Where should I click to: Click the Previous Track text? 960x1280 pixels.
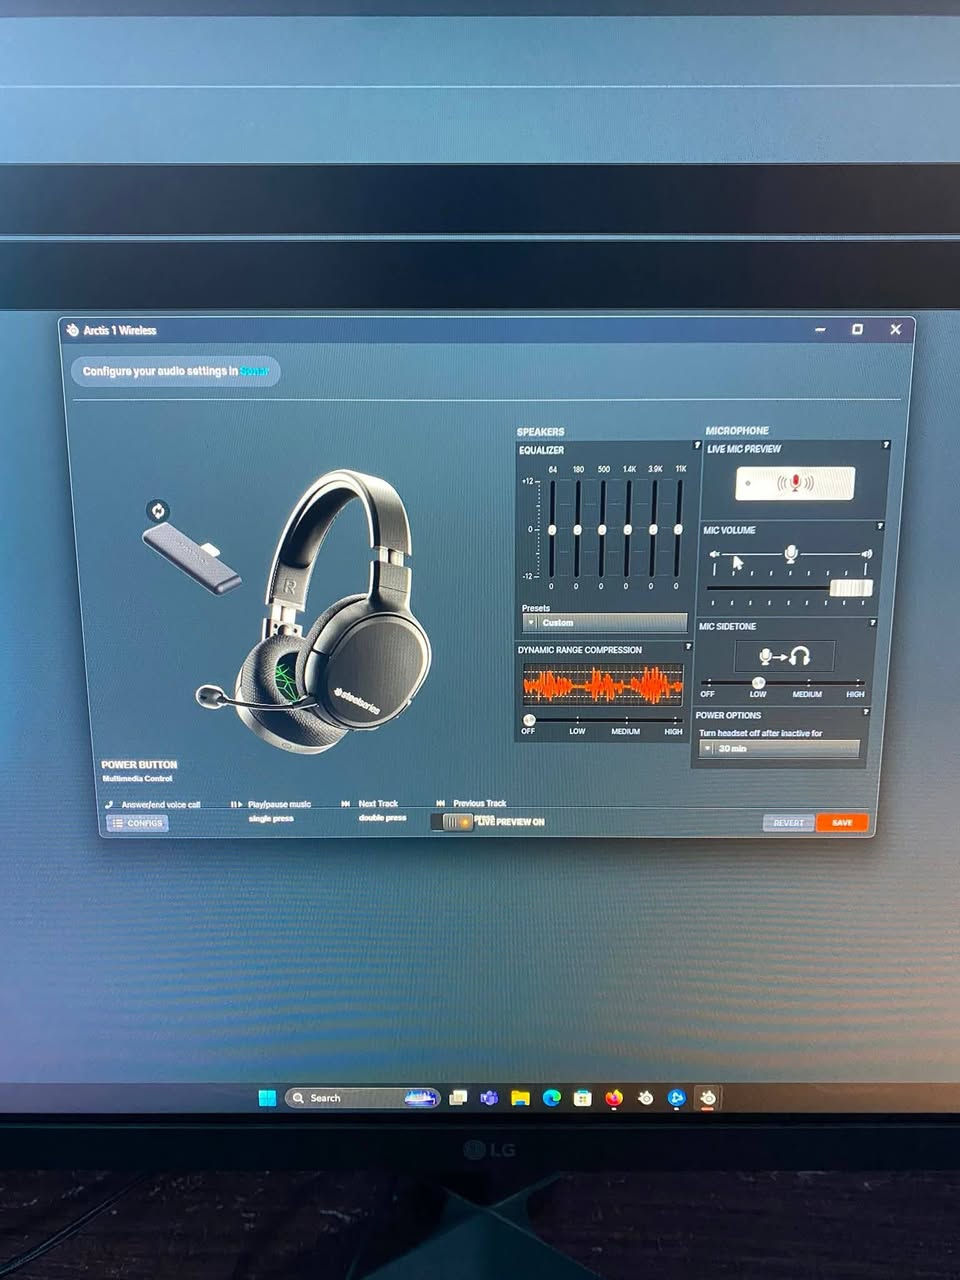pos(480,803)
